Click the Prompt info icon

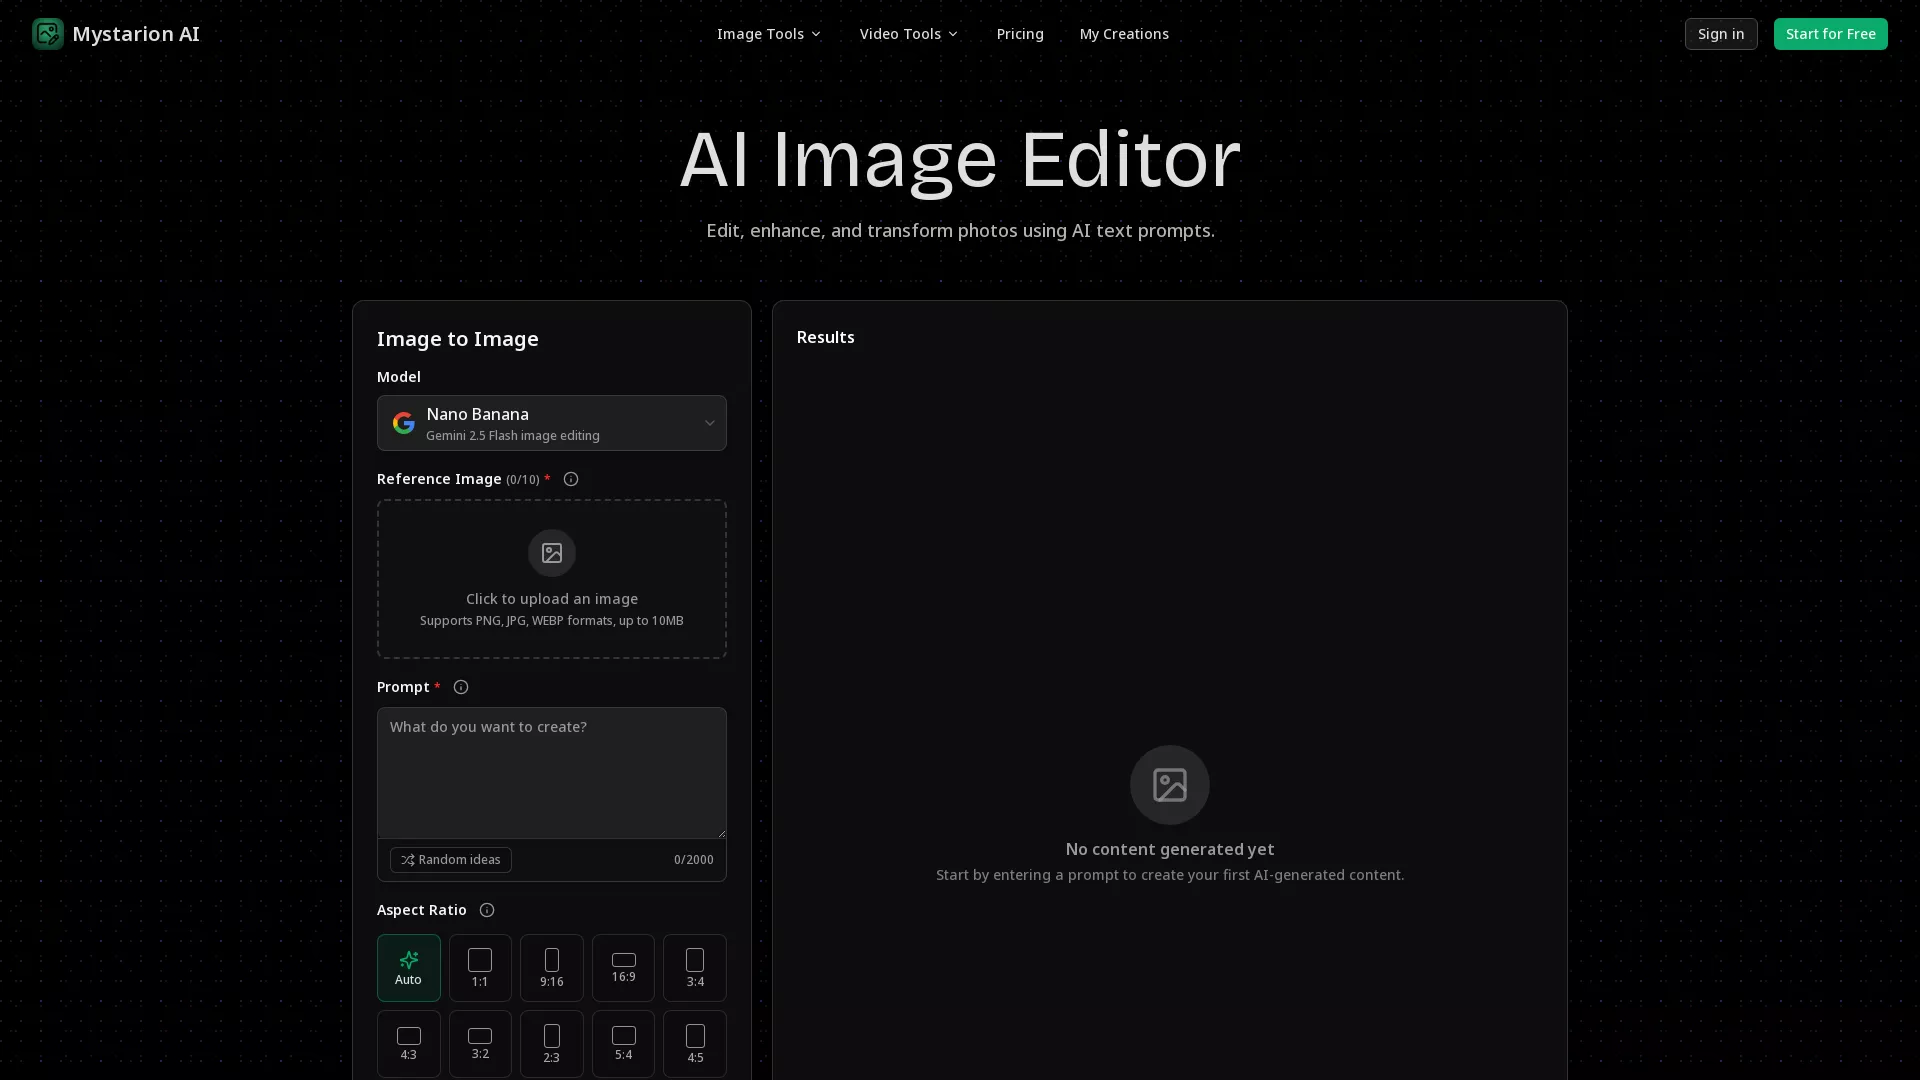coord(460,687)
